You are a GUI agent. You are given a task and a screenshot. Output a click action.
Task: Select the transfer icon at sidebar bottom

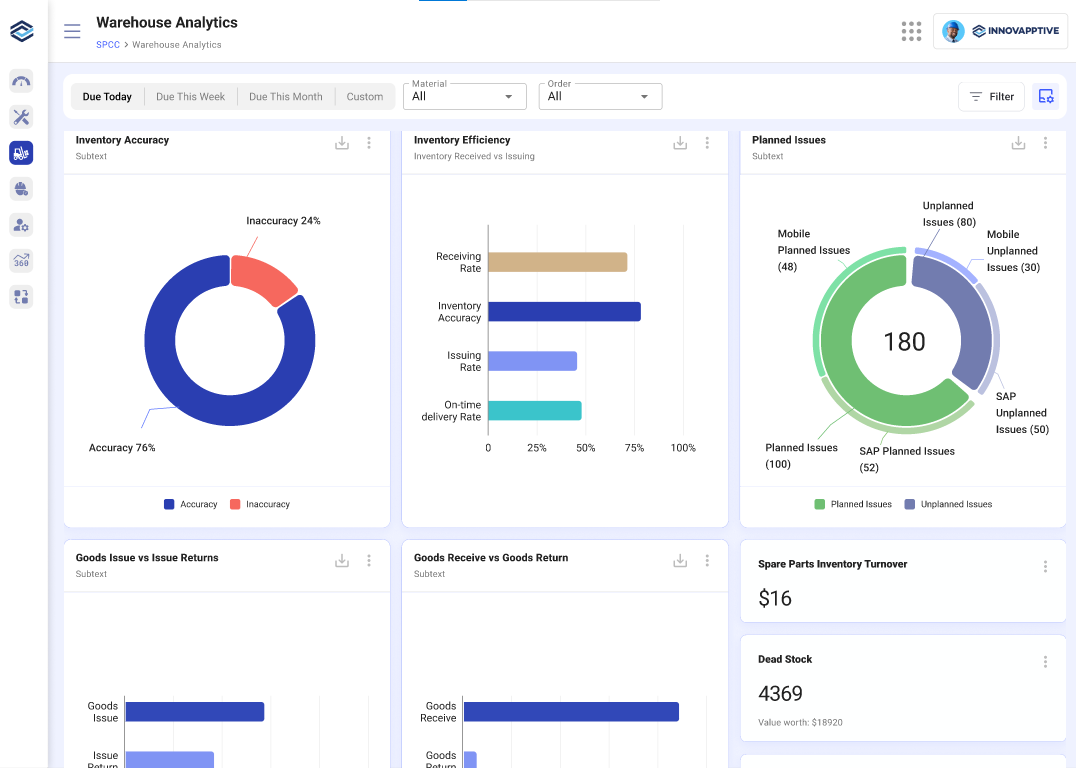(x=21, y=296)
